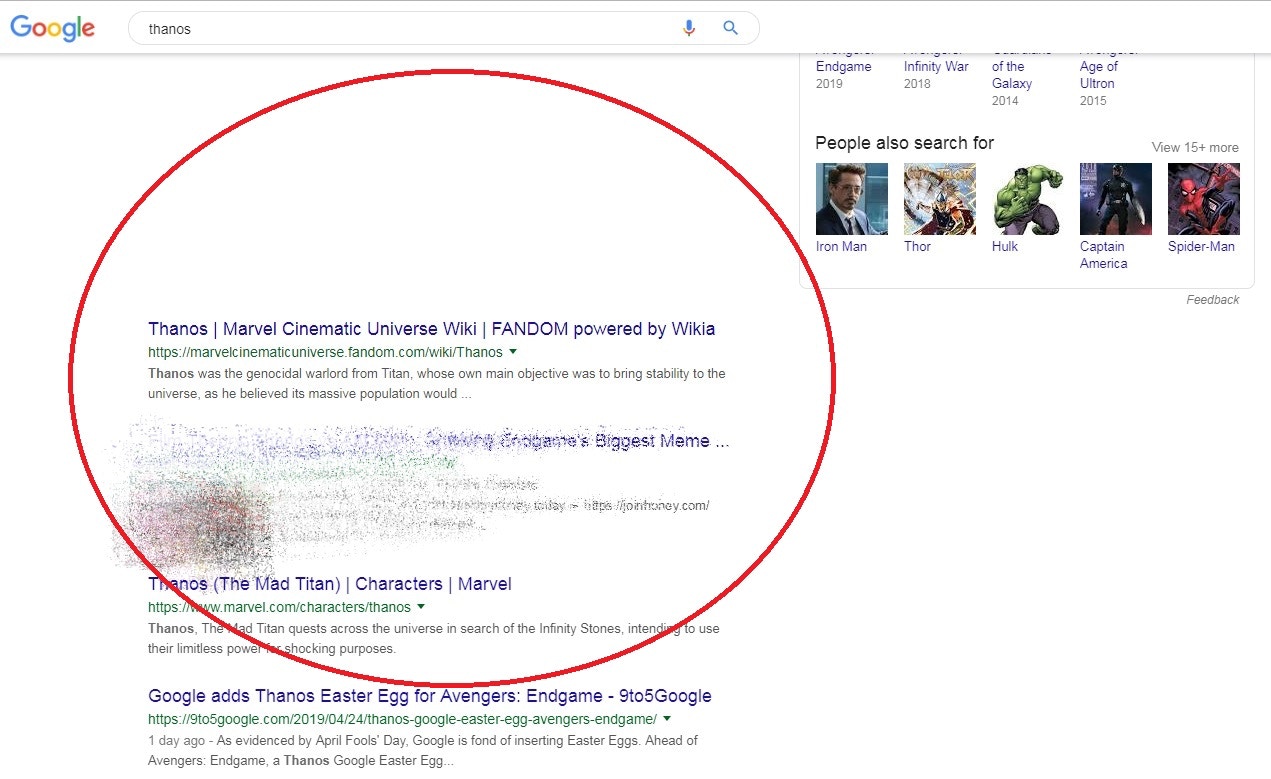The width and height of the screenshot is (1271, 779).
Task: Open Avengers Endgame 2019 movie link
Action: pos(843,67)
